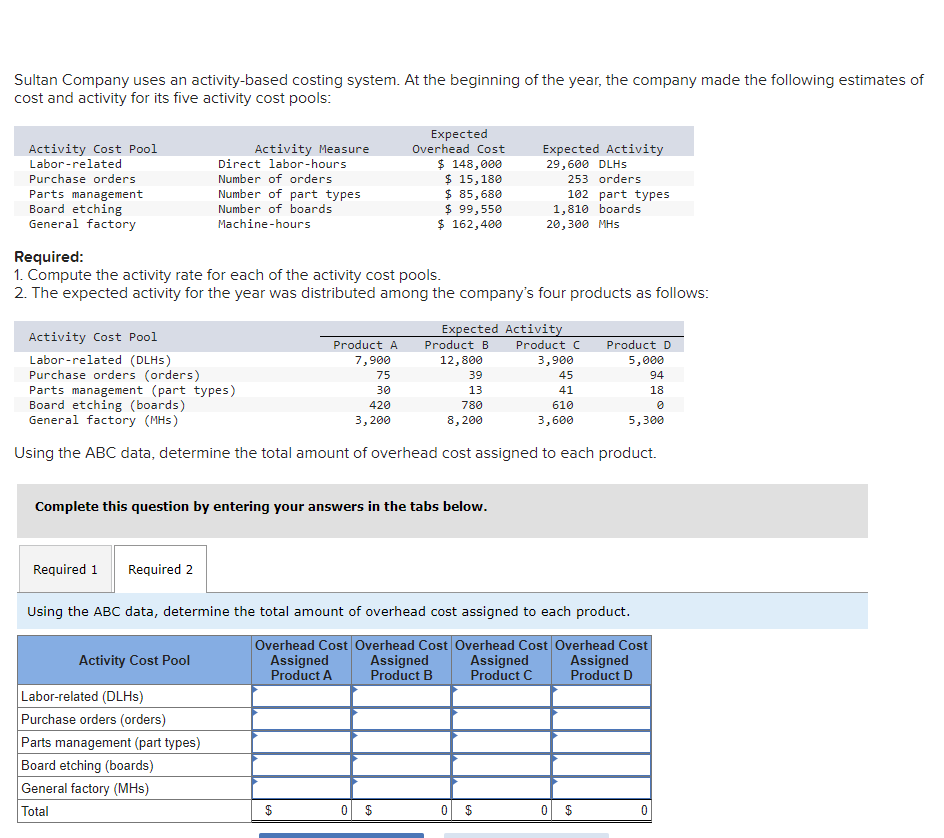Click the marker on General factory Product A cell
Image resolution: width=944 pixels, height=838 pixels.
pyautogui.click(x=254, y=782)
